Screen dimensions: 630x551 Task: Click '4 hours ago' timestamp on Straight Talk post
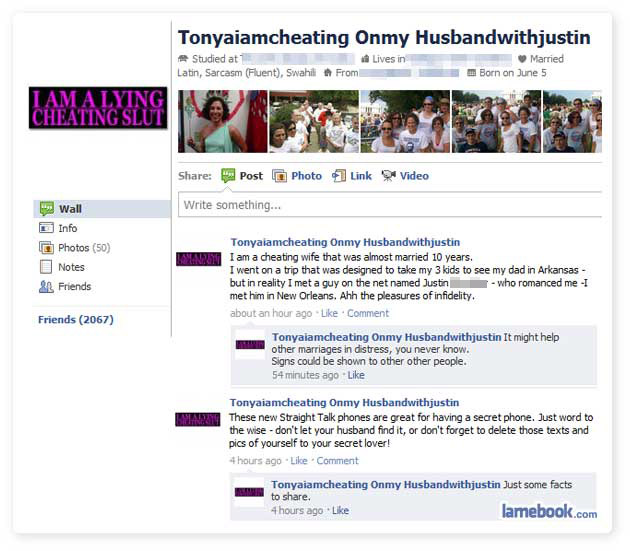click(x=255, y=461)
